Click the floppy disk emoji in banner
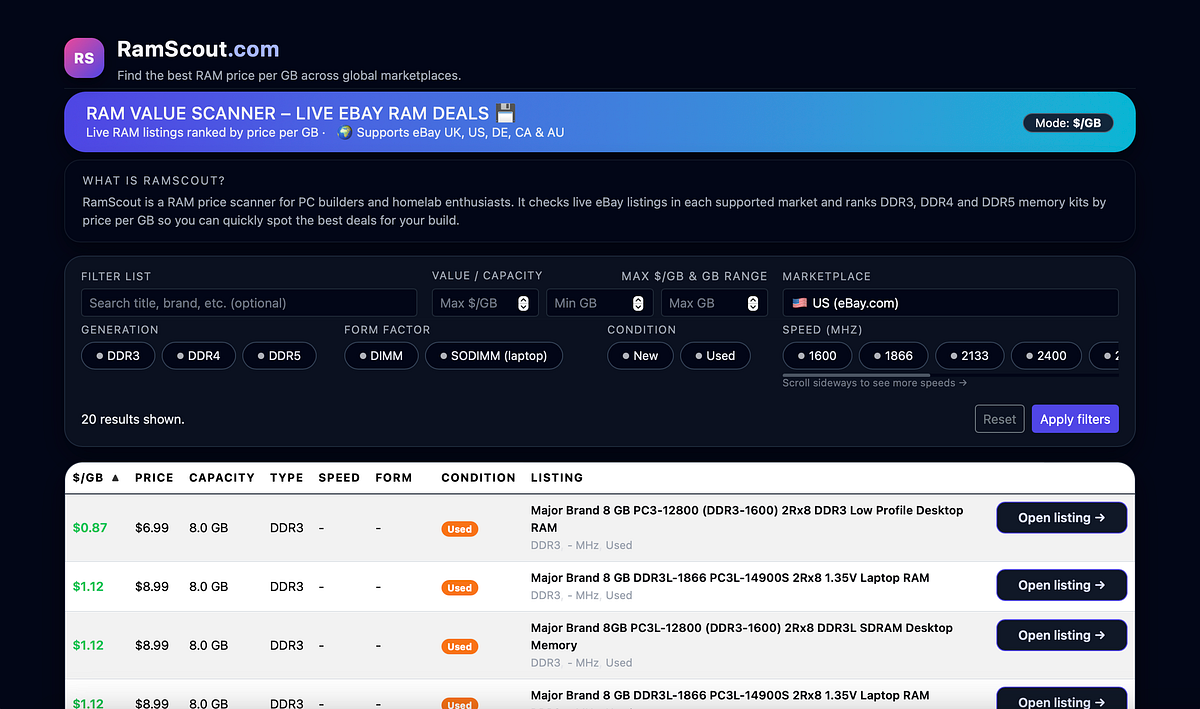 [x=505, y=113]
